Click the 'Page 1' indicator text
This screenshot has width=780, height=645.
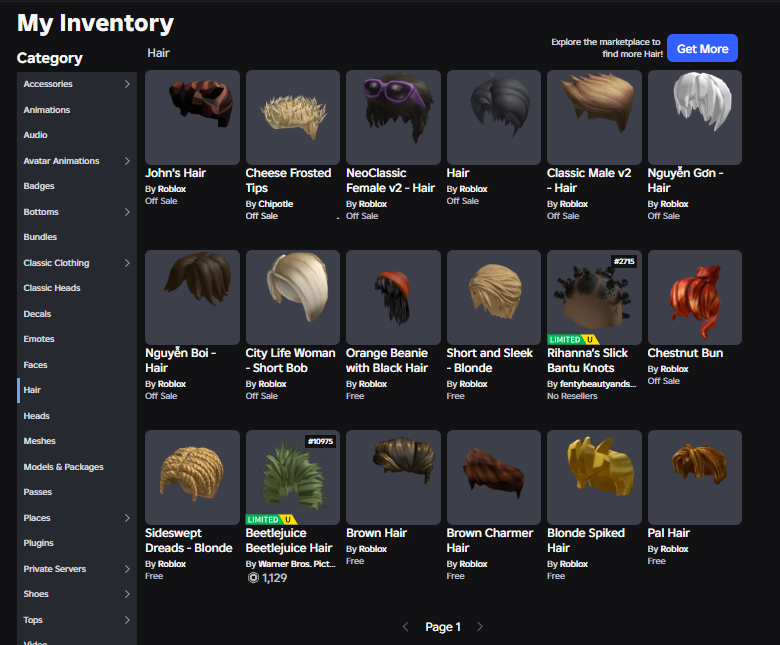click(x=443, y=627)
